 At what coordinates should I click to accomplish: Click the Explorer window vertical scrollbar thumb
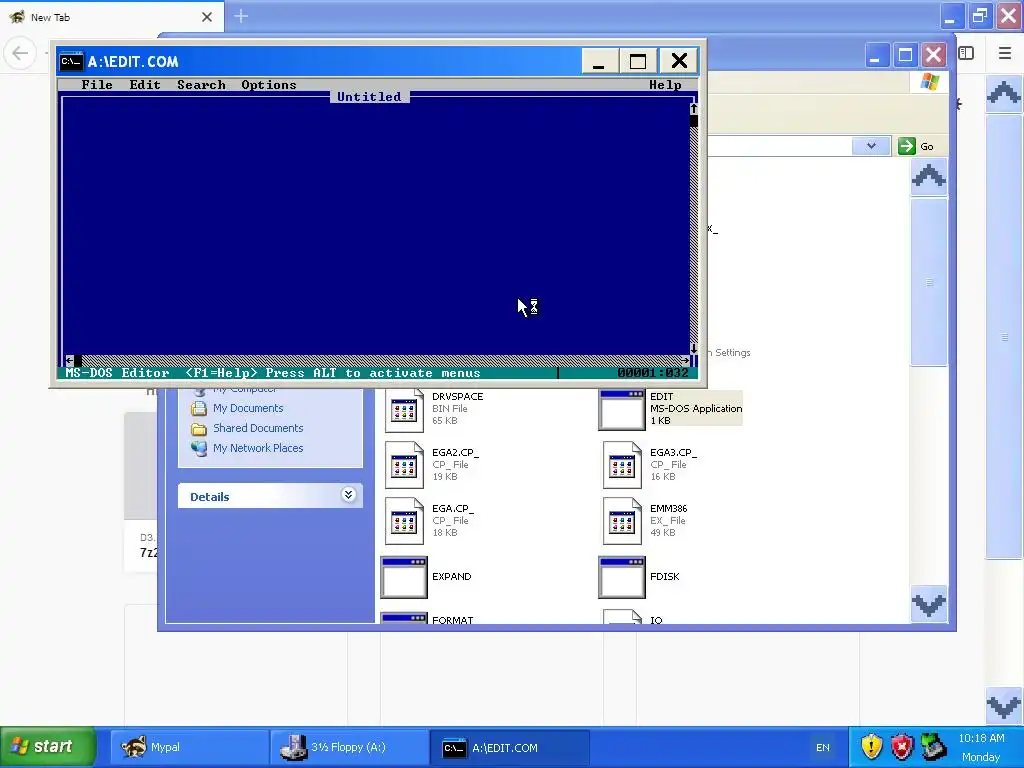tap(929, 282)
